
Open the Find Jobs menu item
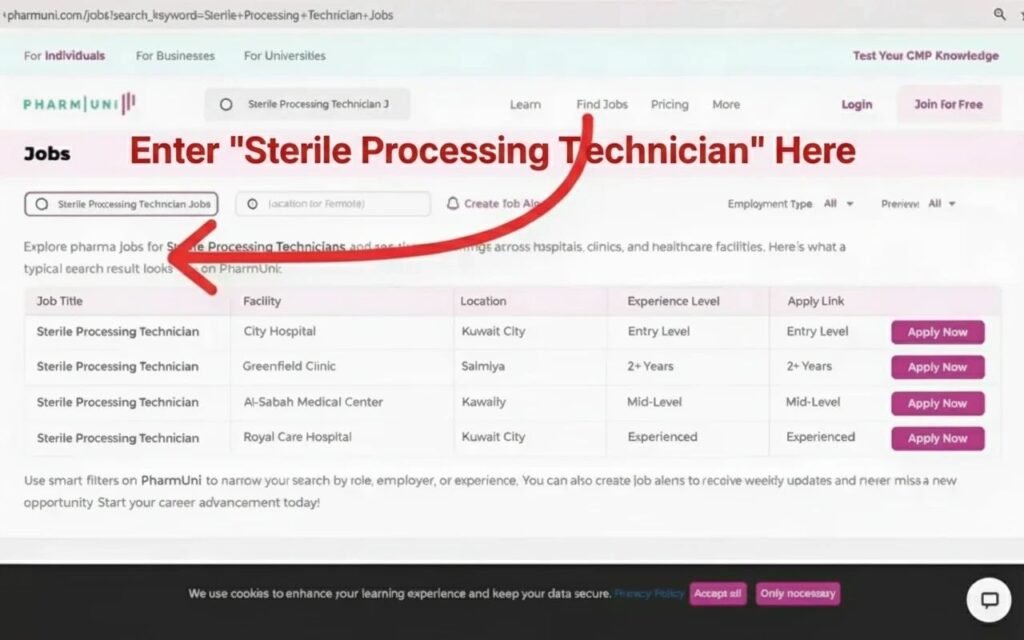(602, 104)
